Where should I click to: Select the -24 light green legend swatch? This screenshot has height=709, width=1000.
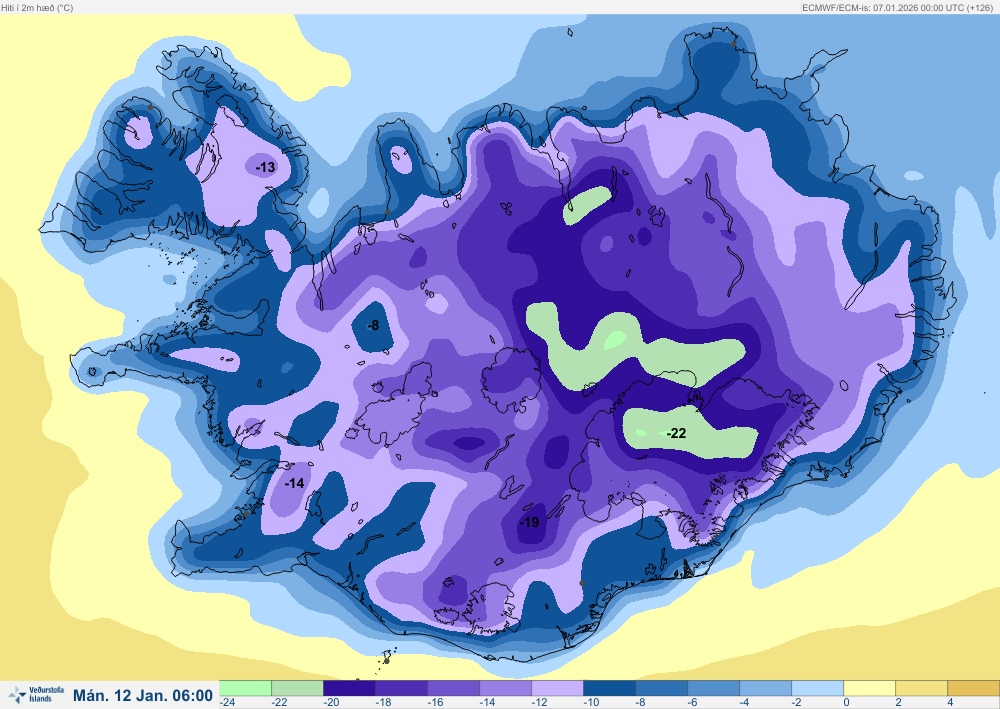click(246, 688)
